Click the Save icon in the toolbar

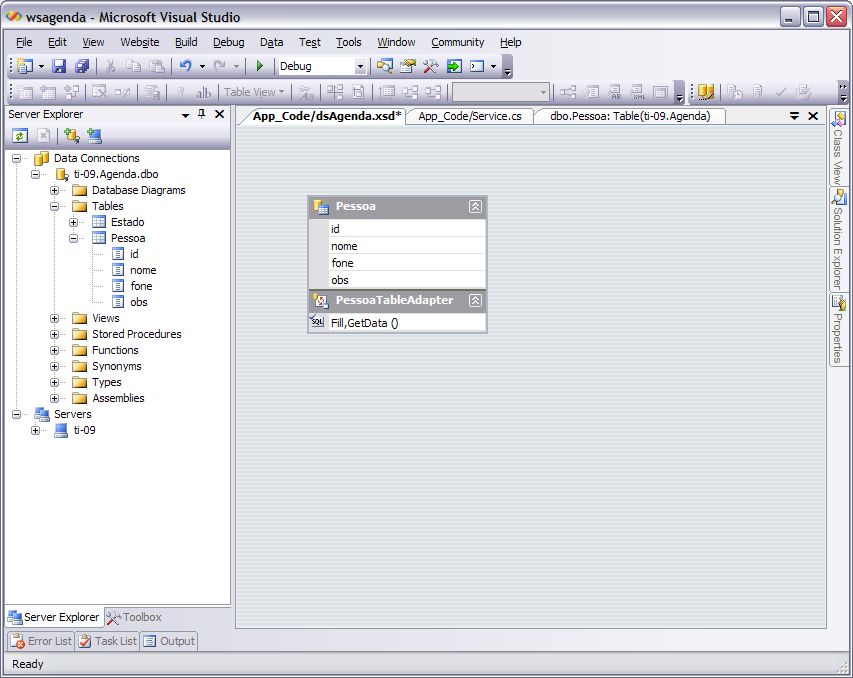[x=59, y=66]
